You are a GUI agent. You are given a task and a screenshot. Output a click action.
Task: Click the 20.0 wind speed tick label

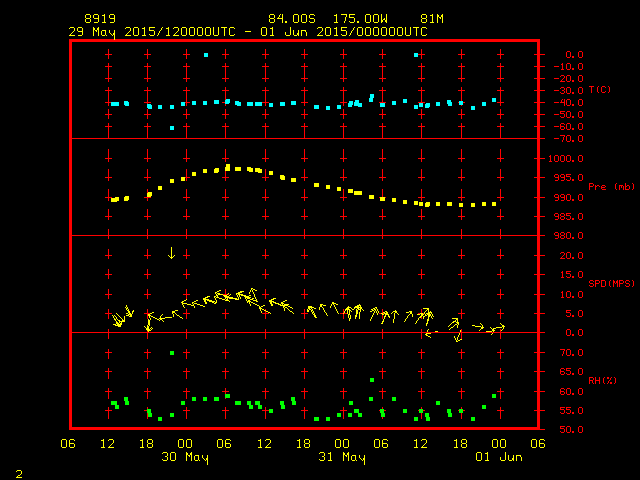(571, 256)
